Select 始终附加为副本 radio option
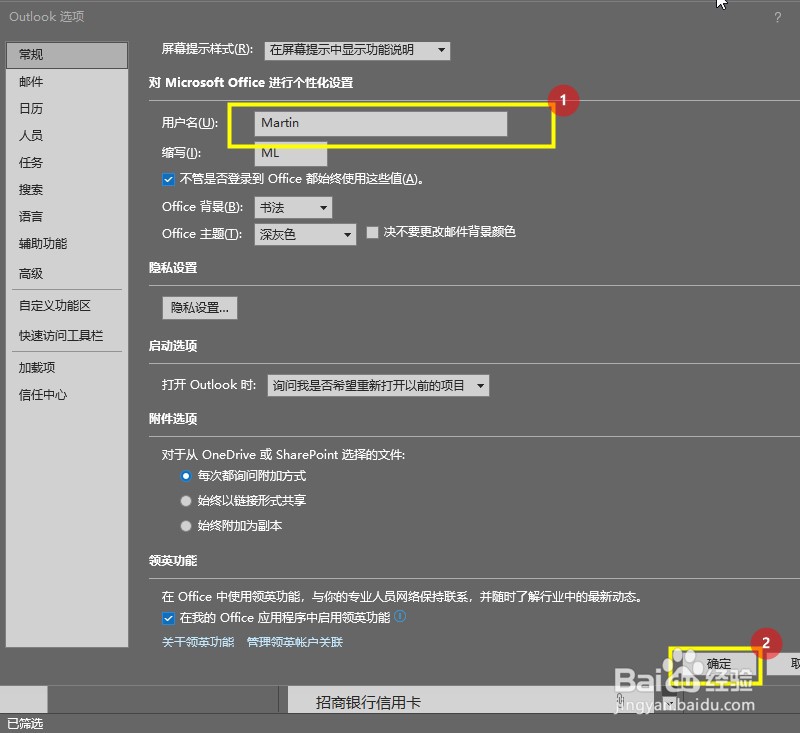800x733 pixels. point(186,526)
